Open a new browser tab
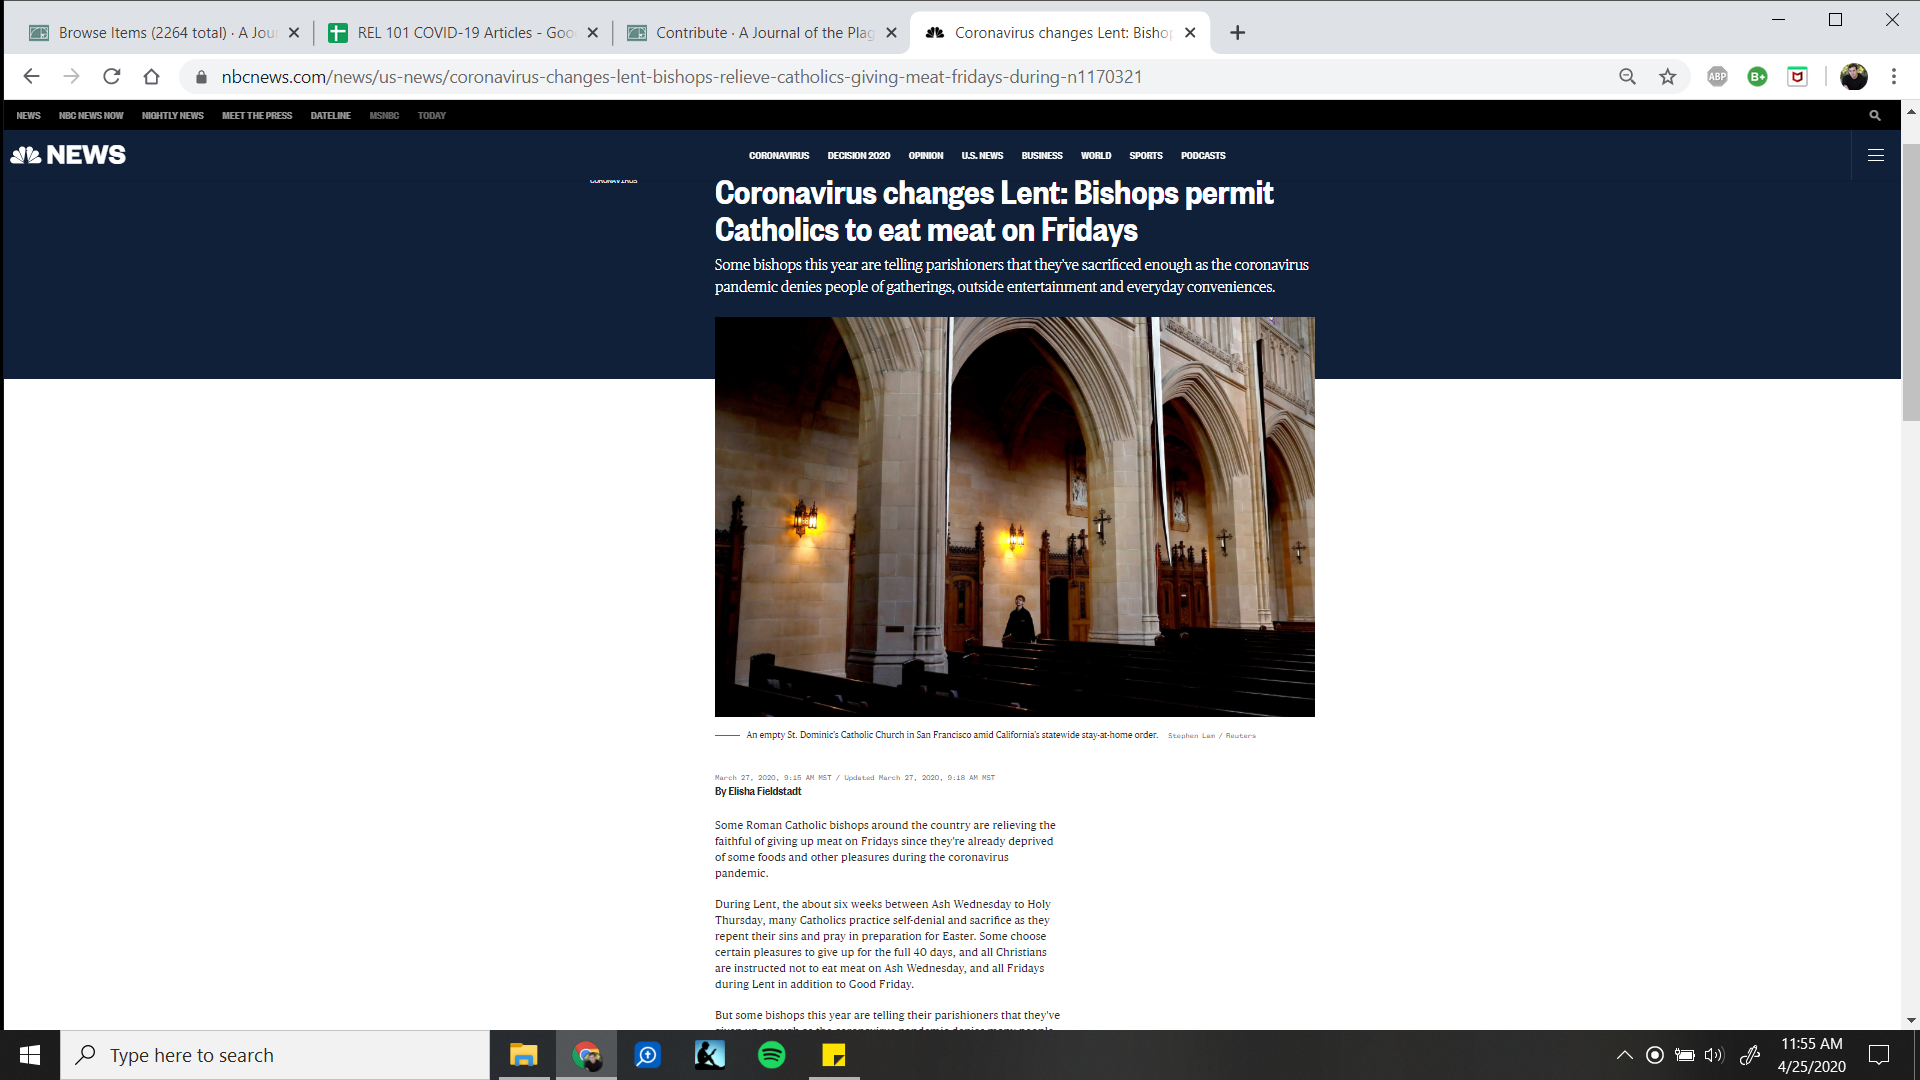Viewport: 1920px width, 1080px height. pyautogui.click(x=1237, y=33)
